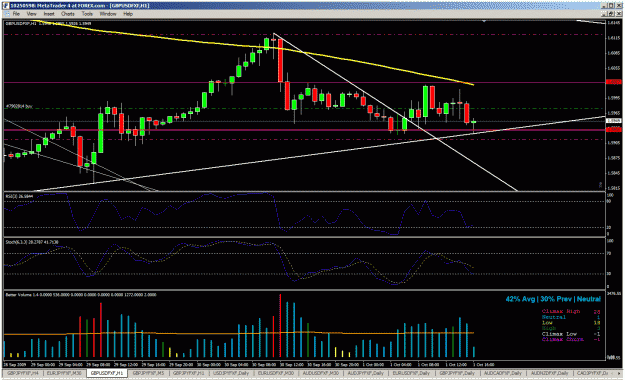This screenshot has width=625, height=380.
Task: Switch to USDJPYFXF,Daily chart tab
Action: tap(231, 373)
